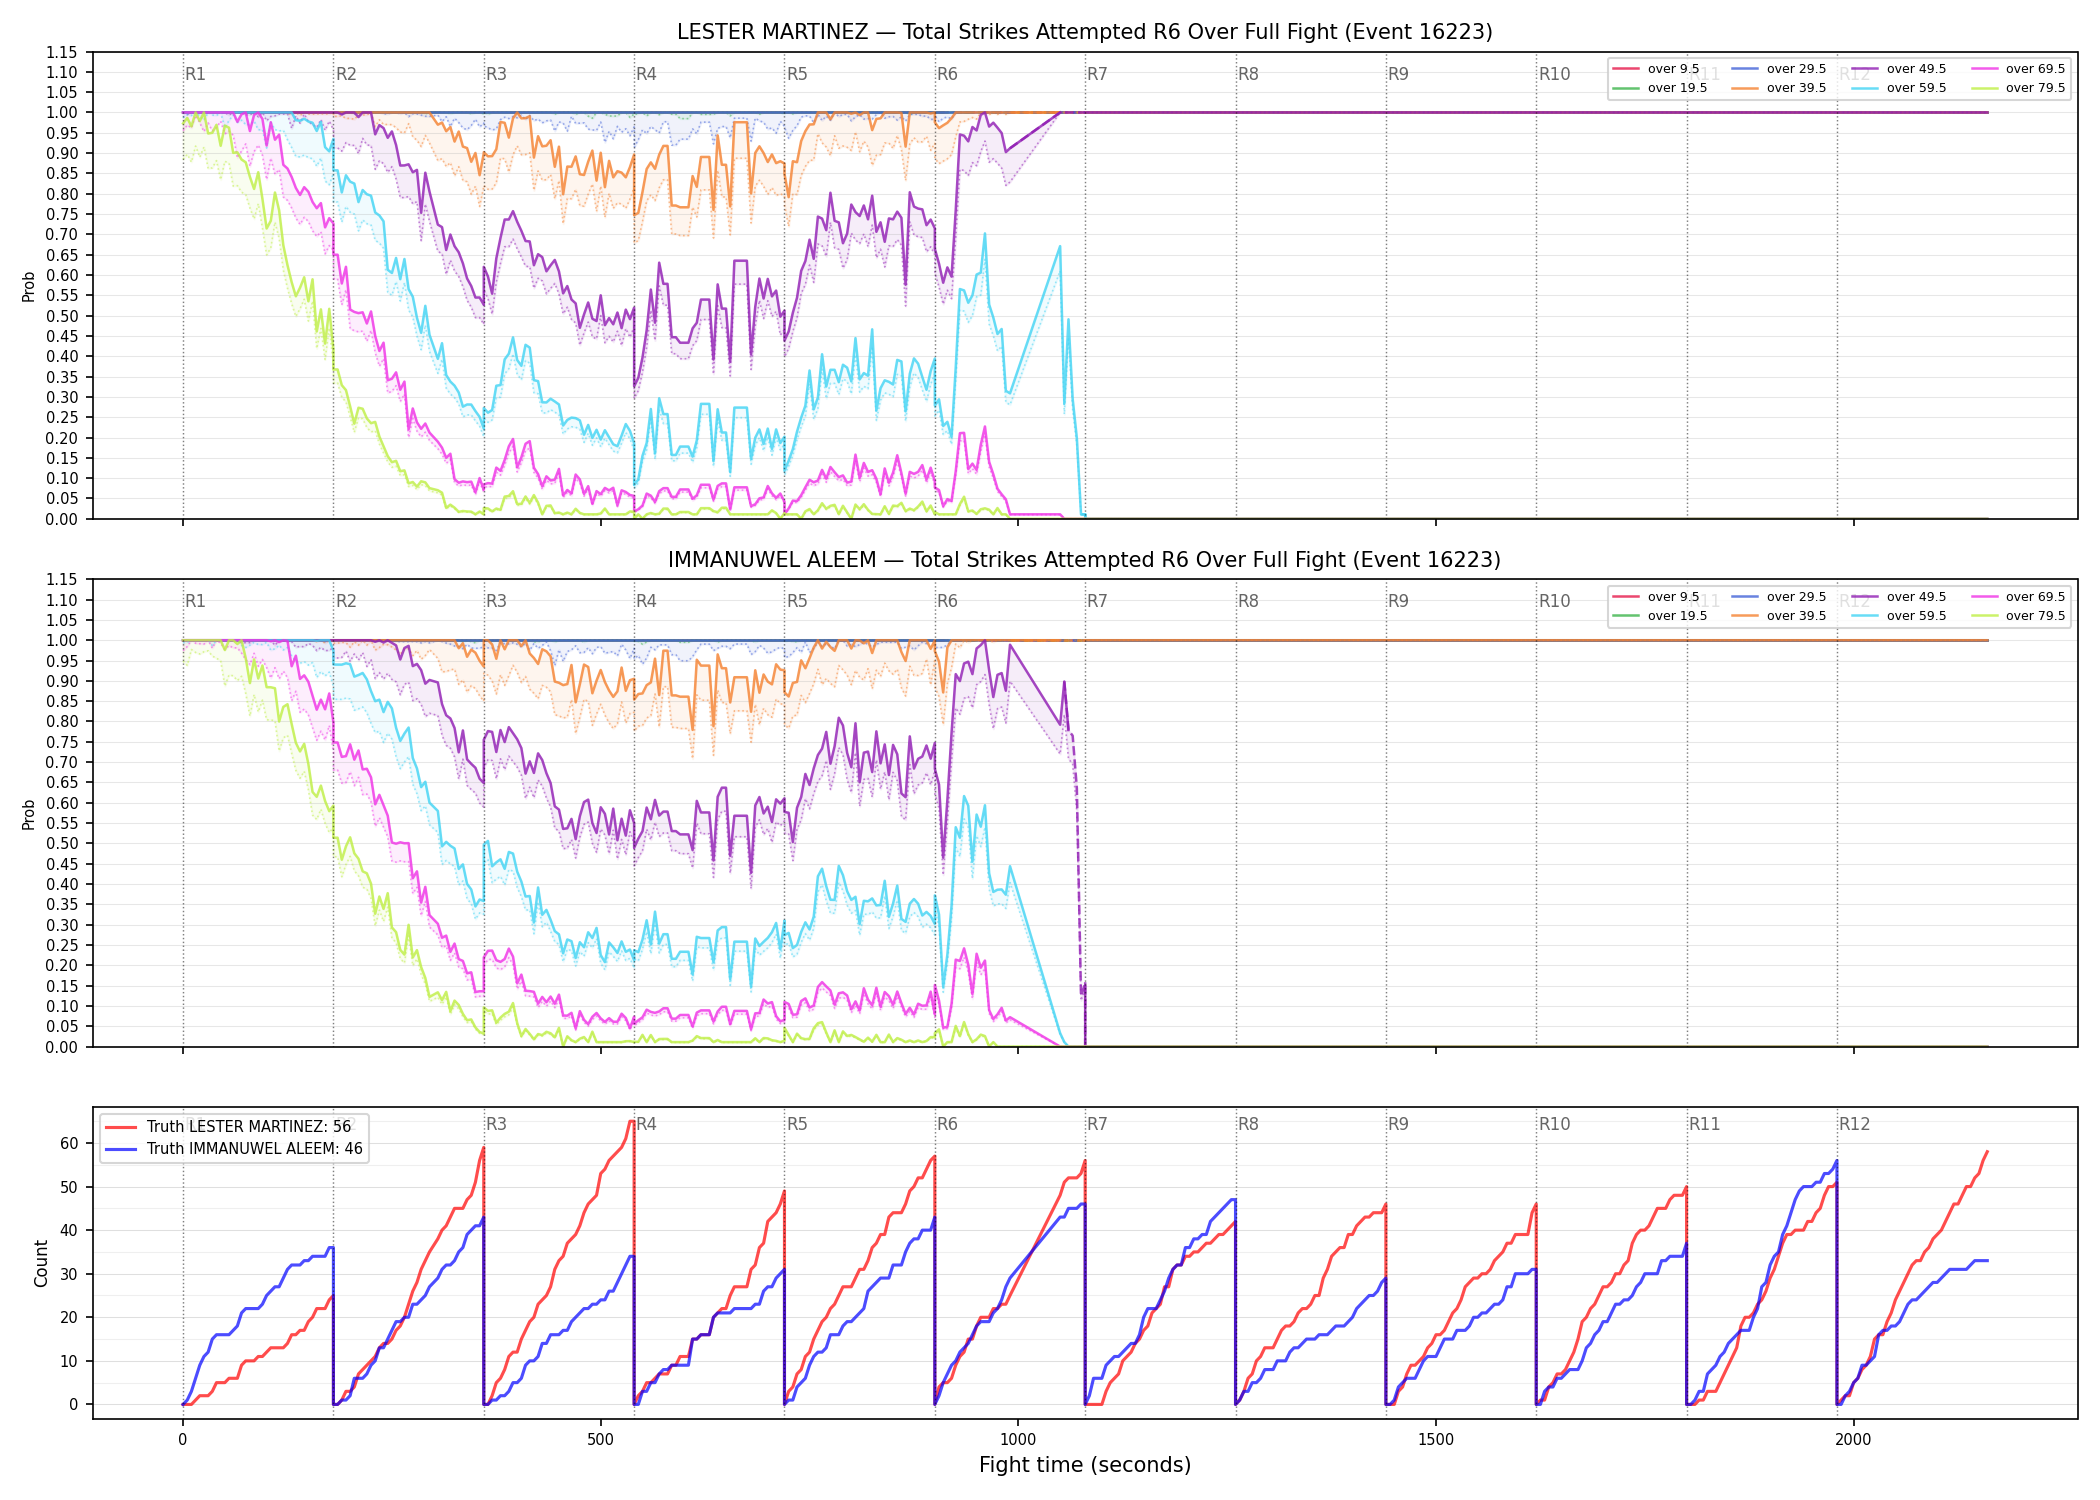Click R3 label in Lester Martinez chart

click(496, 74)
